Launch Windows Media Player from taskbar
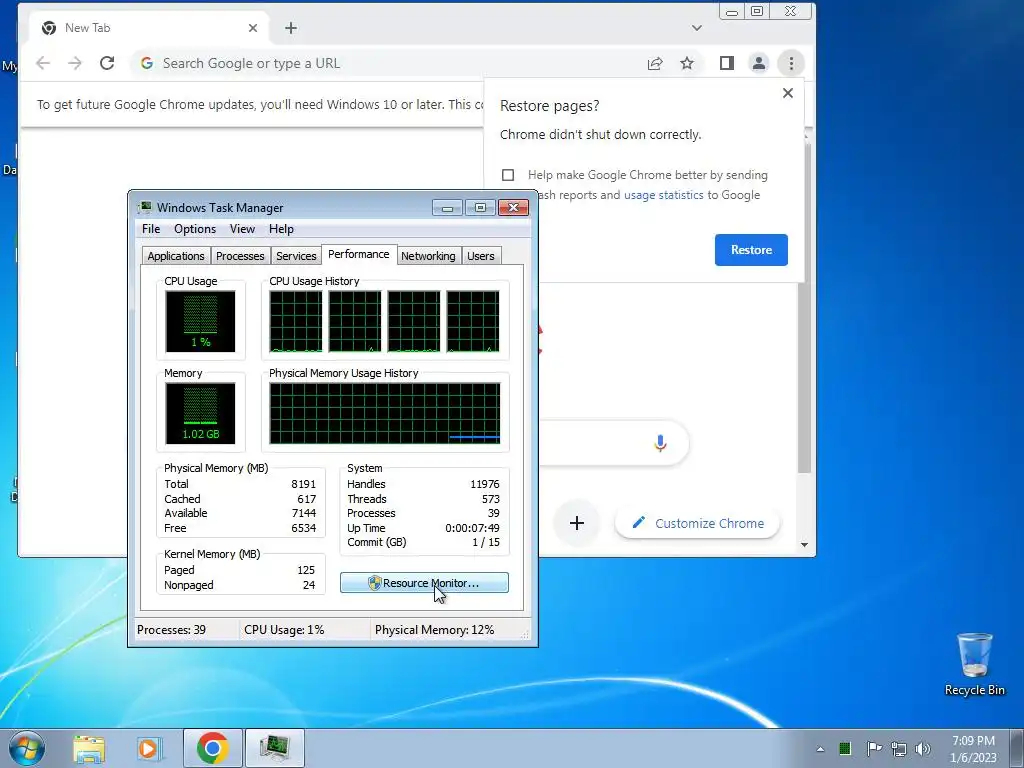Viewport: 1024px width, 768px height. point(149,749)
